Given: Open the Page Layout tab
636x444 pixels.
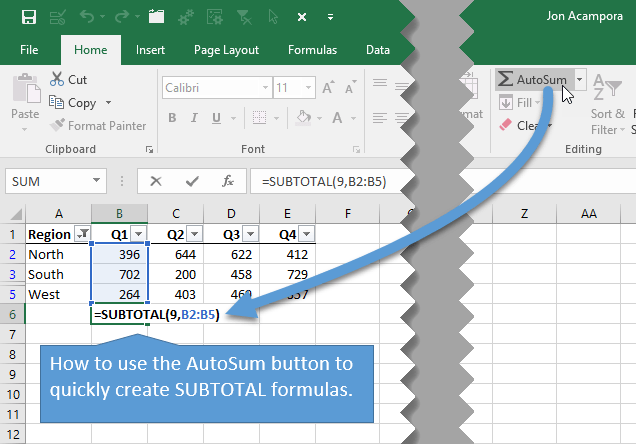Looking at the screenshot, I should tap(225, 50).
